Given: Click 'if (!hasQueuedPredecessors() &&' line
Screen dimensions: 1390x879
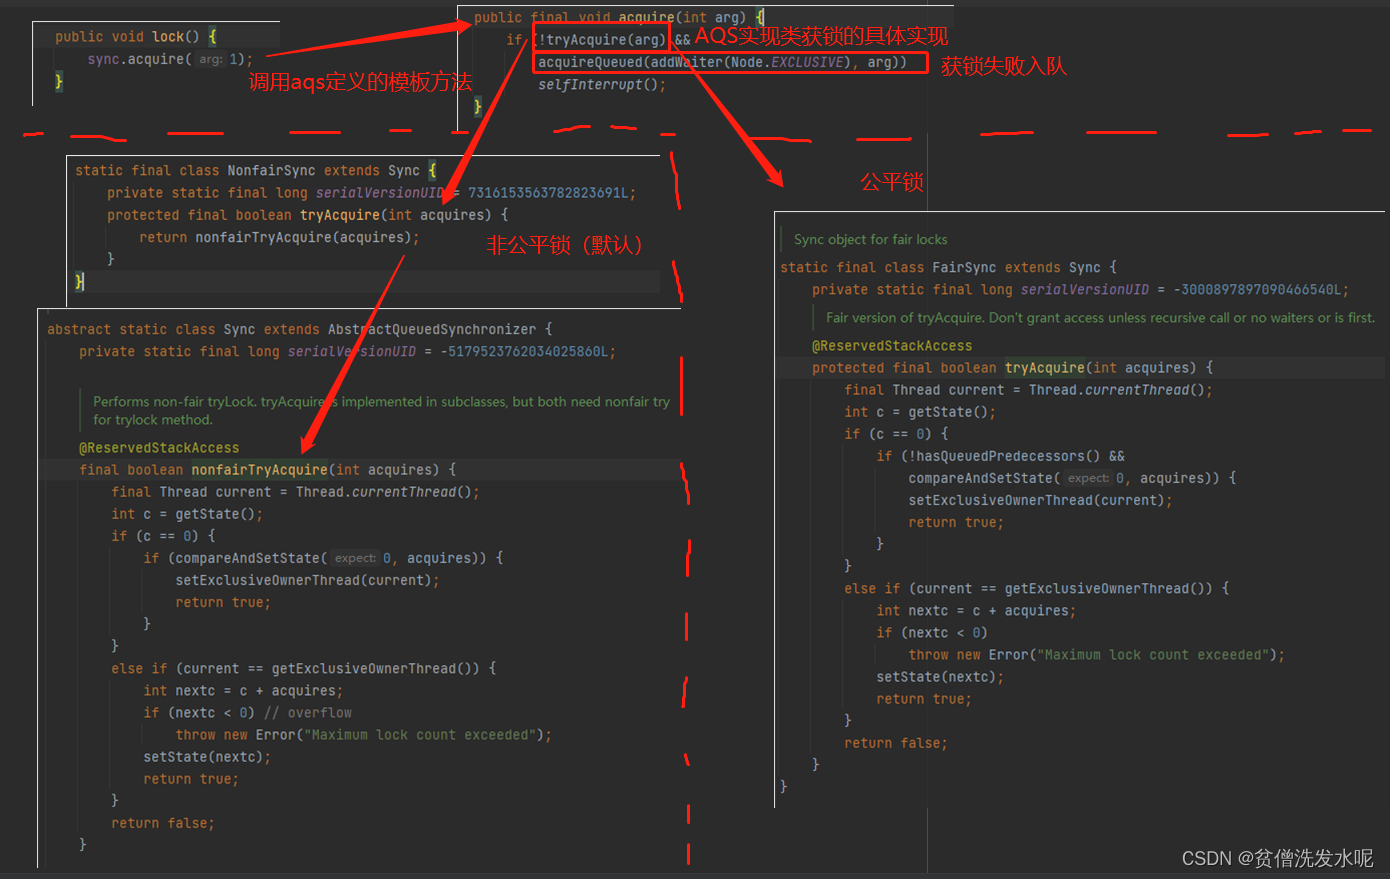Looking at the screenshot, I should pyautogui.click(x=1000, y=456).
